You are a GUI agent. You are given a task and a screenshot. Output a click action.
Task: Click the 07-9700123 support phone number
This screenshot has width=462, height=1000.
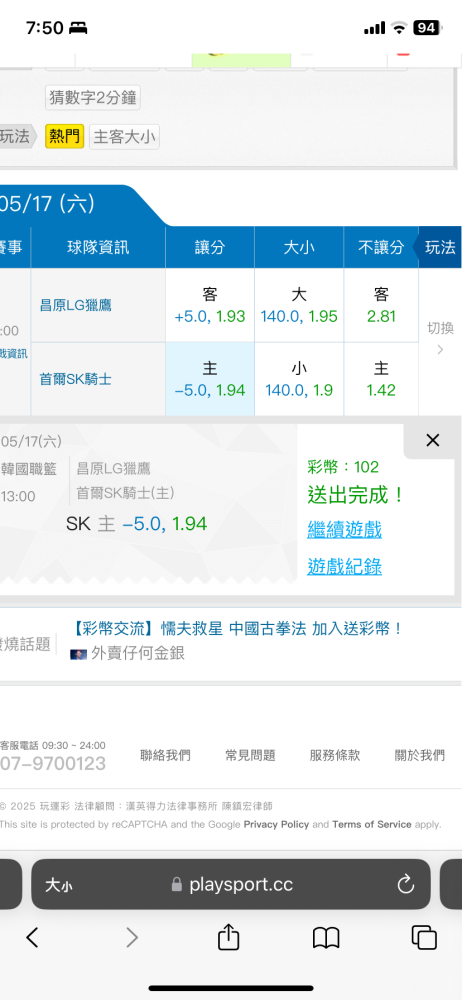click(x=53, y=763)
